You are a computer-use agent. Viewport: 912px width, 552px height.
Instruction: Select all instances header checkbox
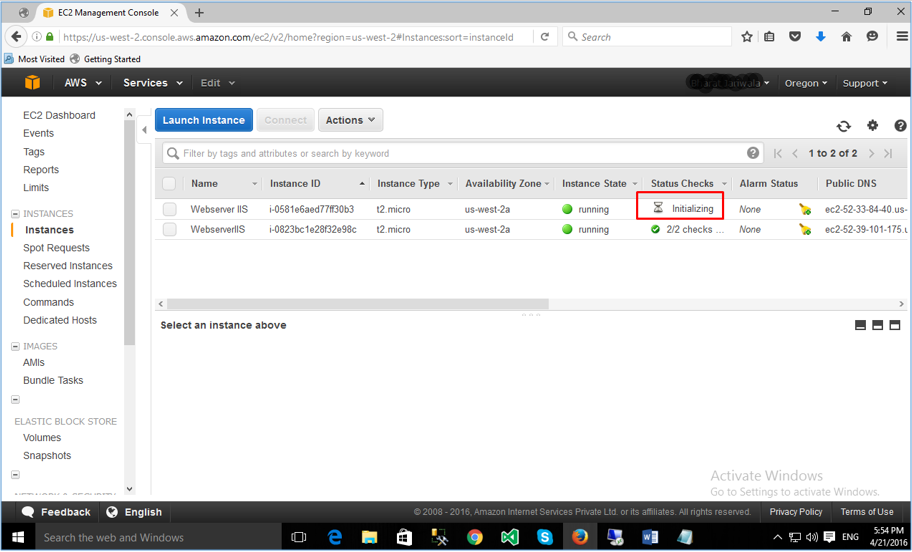pyautogui.click(x=169, y=183)
